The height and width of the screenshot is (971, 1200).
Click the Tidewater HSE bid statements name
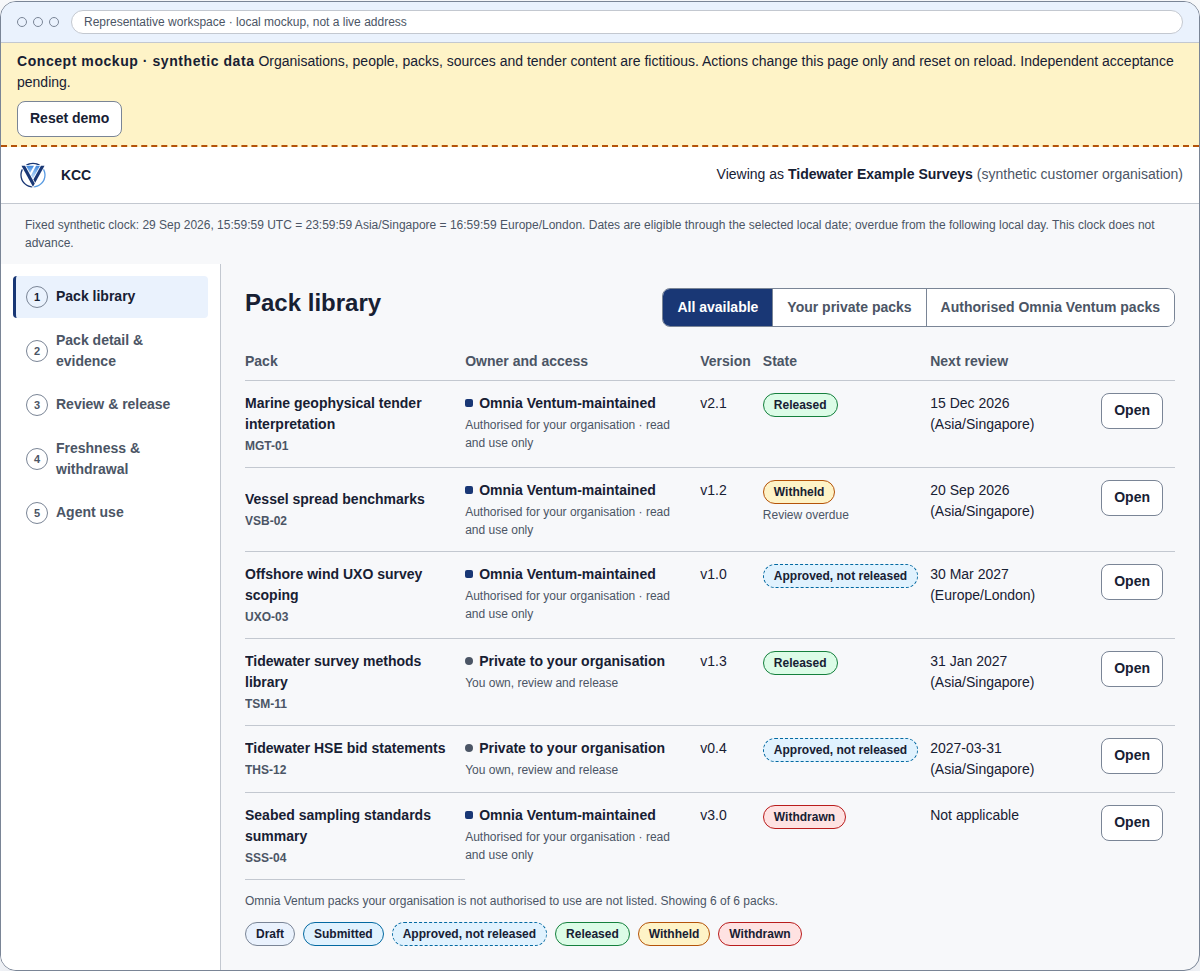coord(345,748)
